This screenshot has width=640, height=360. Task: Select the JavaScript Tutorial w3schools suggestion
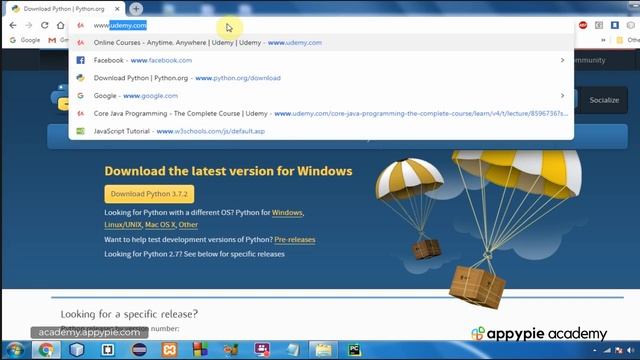point(321,131)
